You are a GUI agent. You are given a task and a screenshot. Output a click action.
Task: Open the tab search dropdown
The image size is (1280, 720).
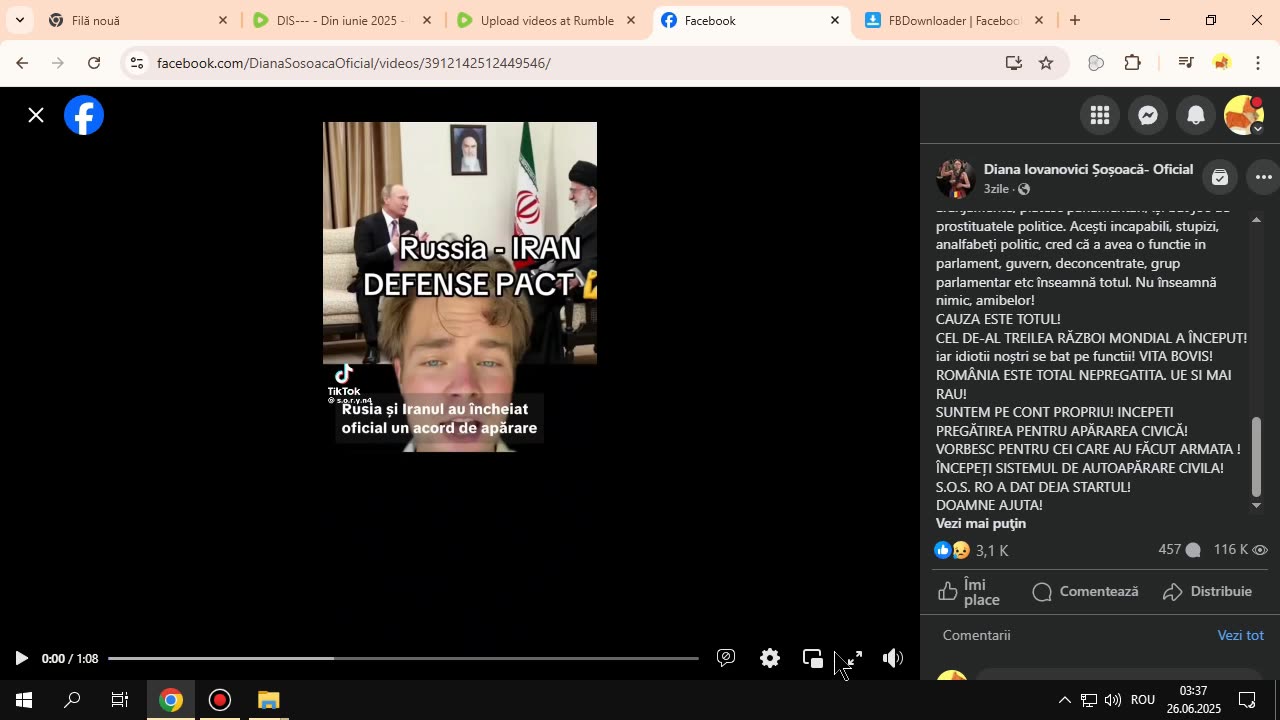19,20
